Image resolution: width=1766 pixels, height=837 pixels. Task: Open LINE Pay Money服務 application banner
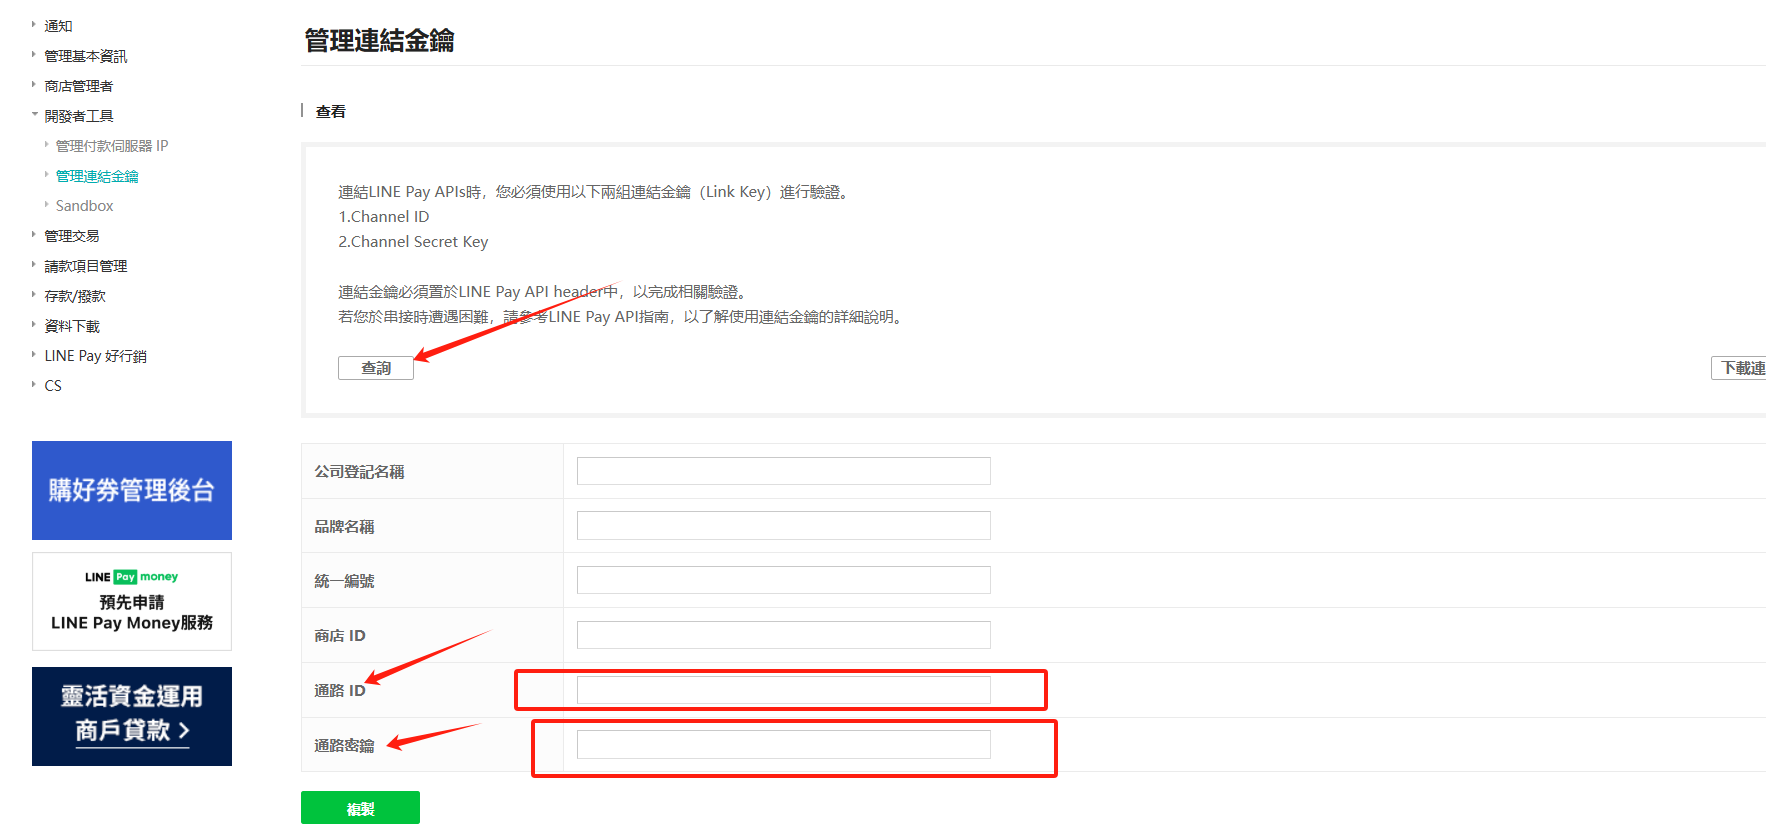coord(132,602)
